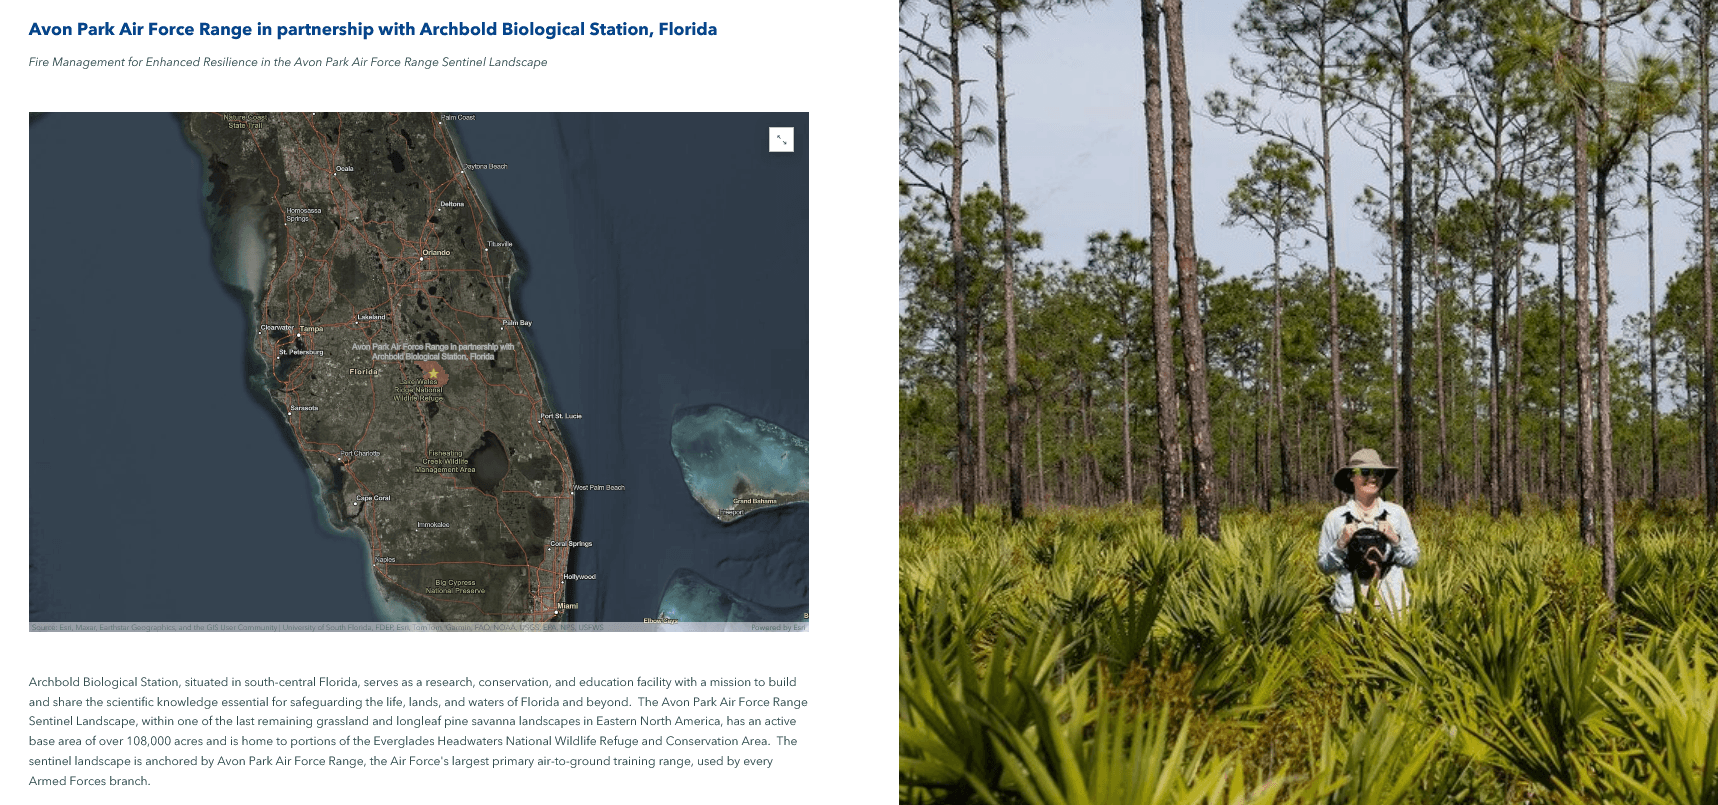The image size is (1718, 805).
Task: Click the Port Charlotte map label
Action: 360,454
